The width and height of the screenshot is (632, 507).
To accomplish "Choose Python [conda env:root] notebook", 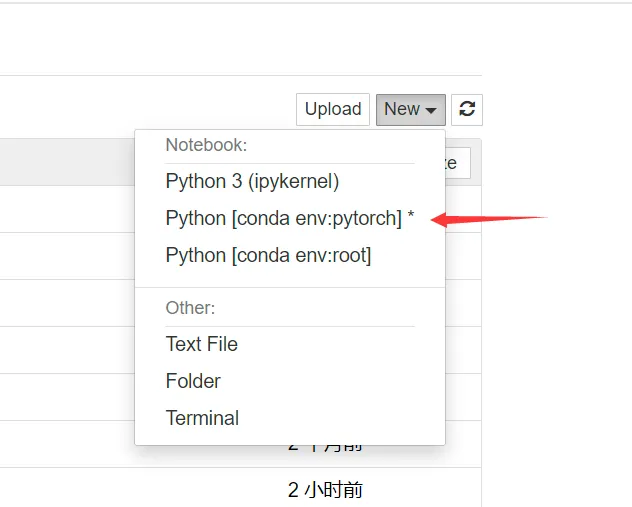I will click(x=268, y=255).
